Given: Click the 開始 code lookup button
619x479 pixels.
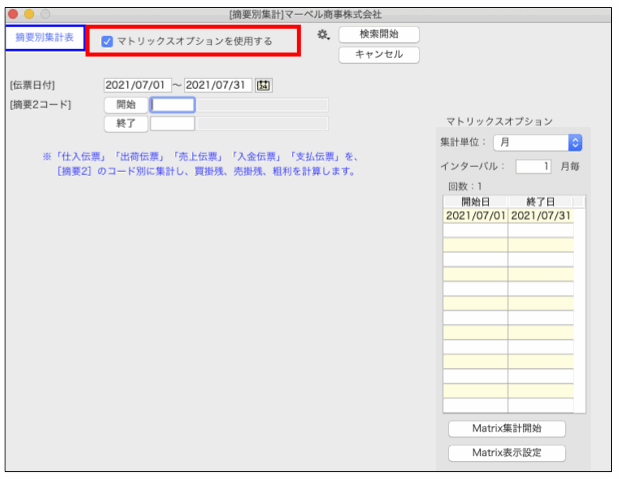Looking at the screenshot, I should [x=126, y=105].
